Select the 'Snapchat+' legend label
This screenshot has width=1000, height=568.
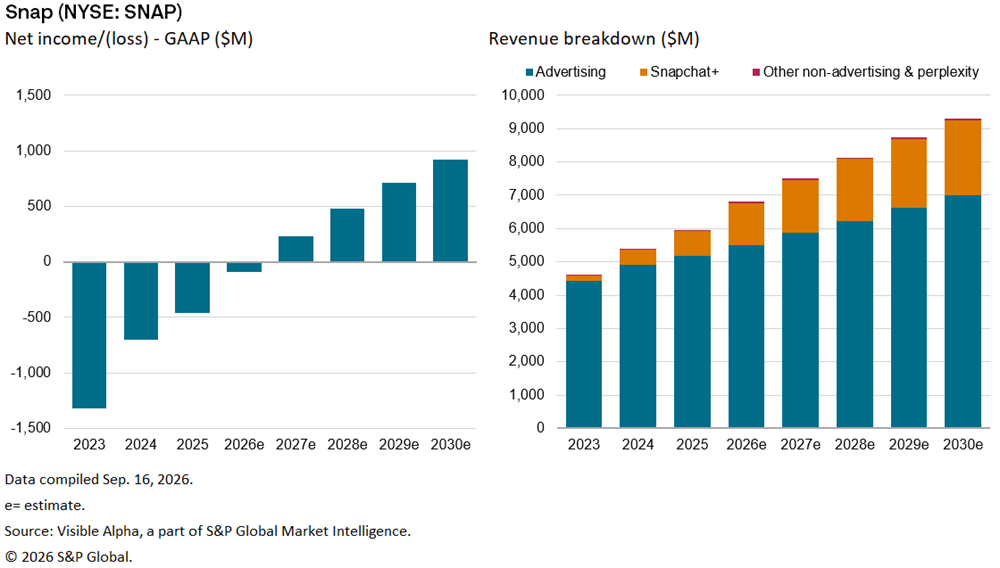[684, 72]
